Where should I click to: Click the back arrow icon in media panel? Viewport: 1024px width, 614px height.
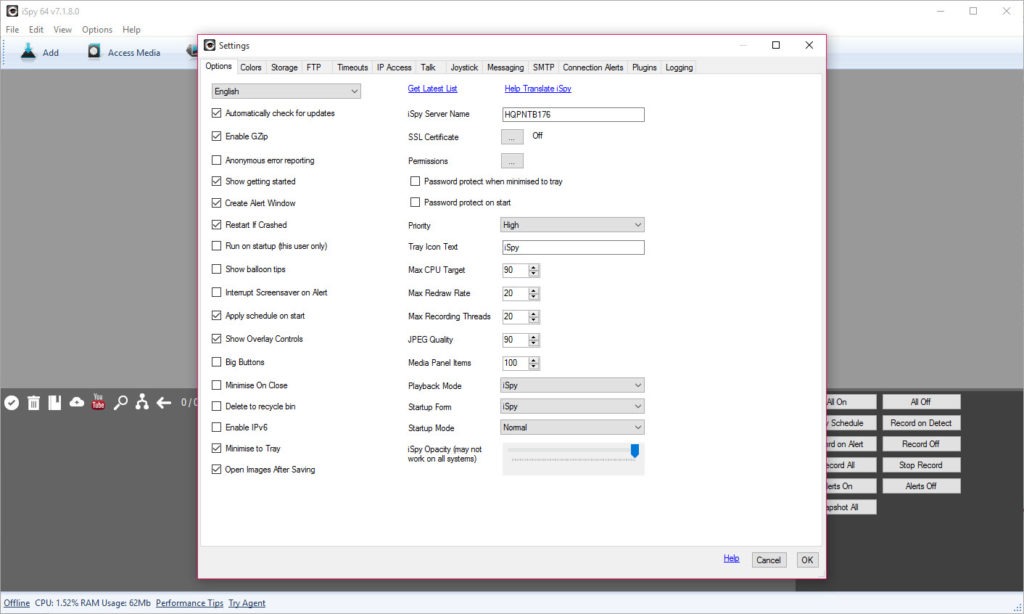point(163,402)
